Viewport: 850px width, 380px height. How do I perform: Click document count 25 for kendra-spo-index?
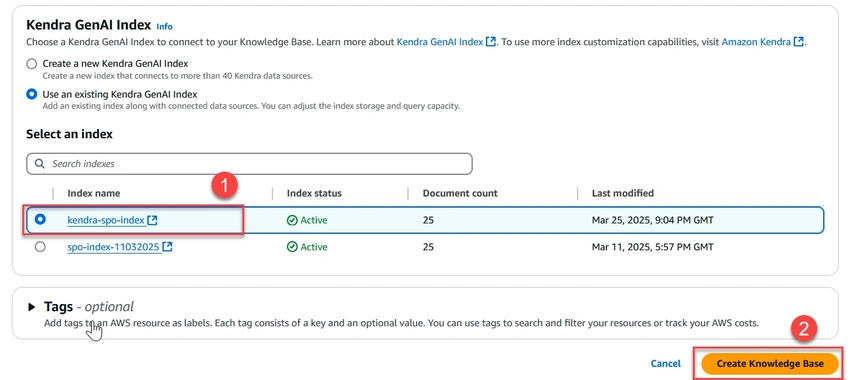click(428, 220)
